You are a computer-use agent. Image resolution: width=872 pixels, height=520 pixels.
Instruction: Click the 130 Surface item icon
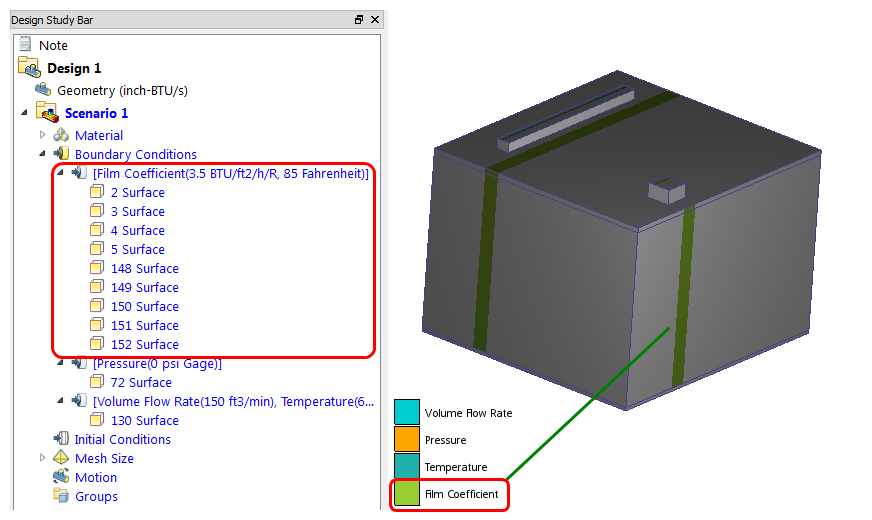[97, 420]
